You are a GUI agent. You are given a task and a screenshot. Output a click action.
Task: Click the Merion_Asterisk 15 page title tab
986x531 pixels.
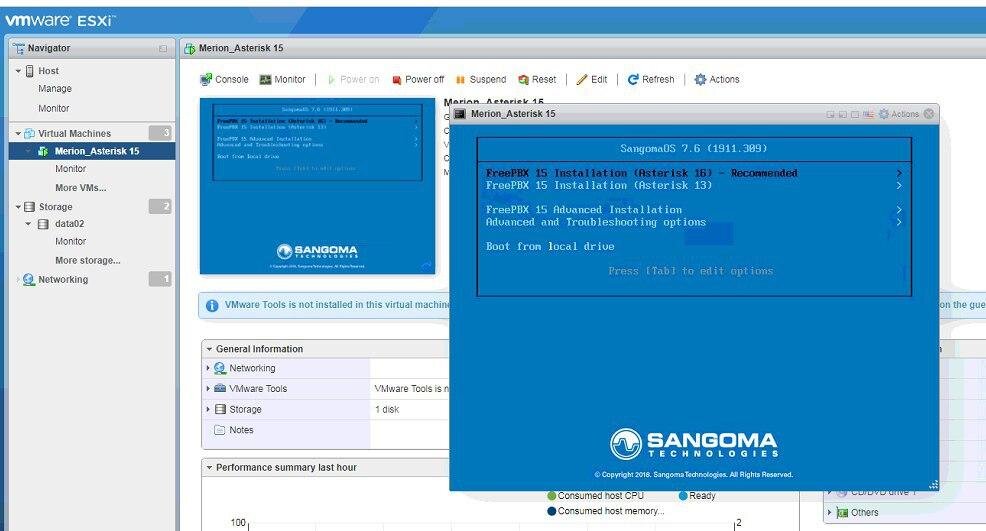coord(241,48)
